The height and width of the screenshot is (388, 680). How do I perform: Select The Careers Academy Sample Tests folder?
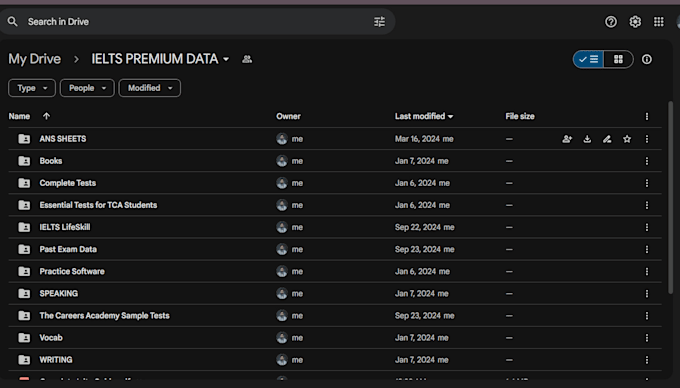(105, 316)
